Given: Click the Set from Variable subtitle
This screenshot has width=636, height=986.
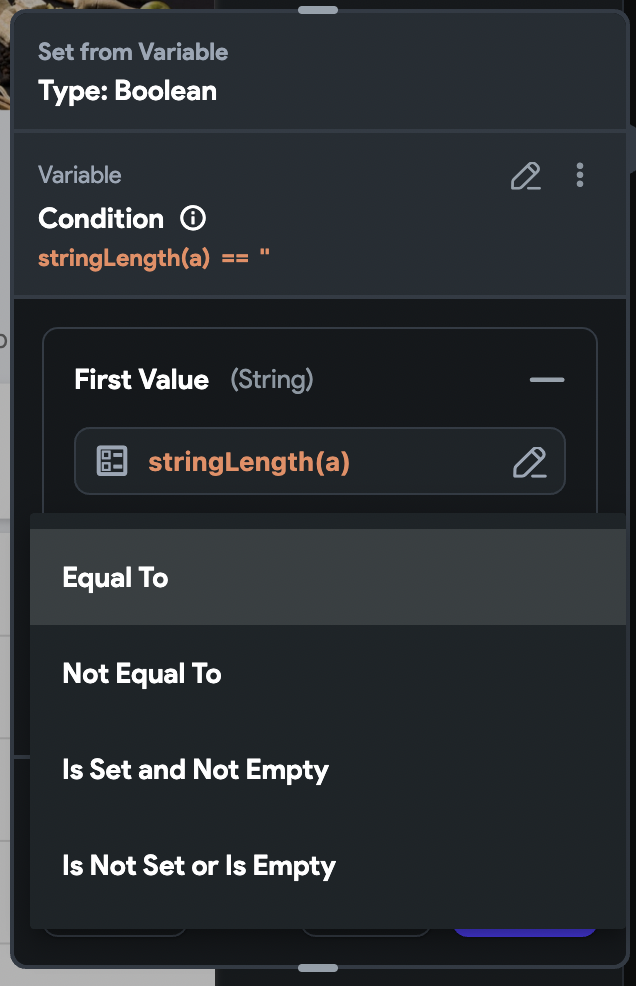Looking at the screenshot, I should 133,52.
